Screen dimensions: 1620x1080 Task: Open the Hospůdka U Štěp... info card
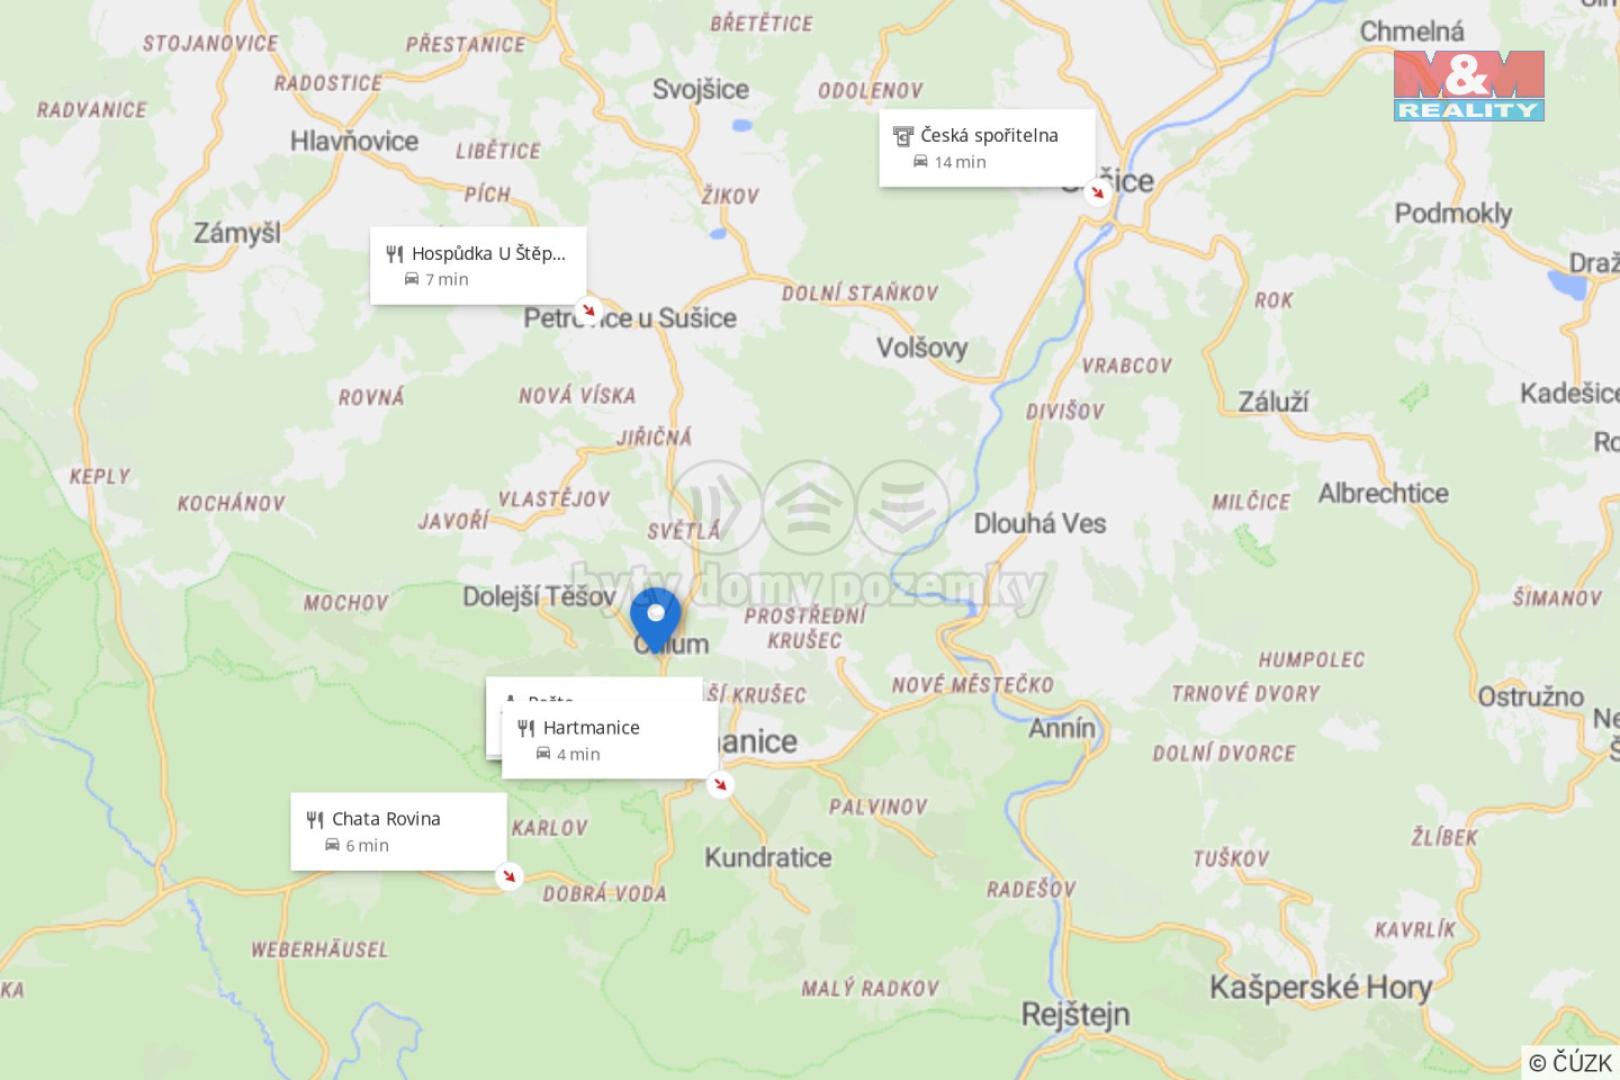[x=478, y=266]
